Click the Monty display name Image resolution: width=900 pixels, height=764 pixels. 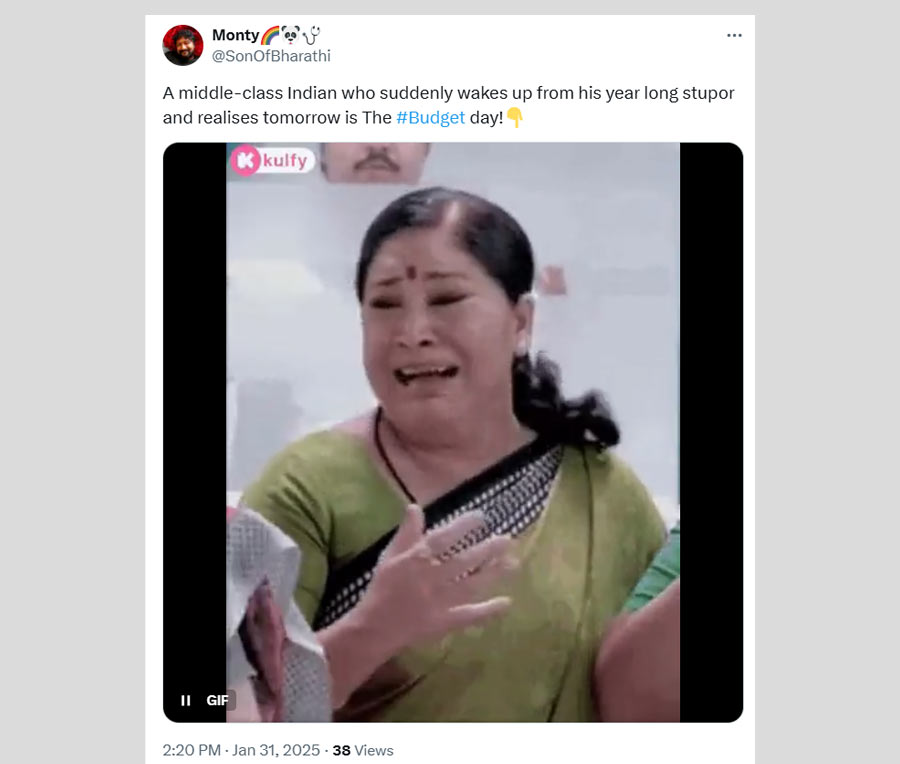point(235,36)
